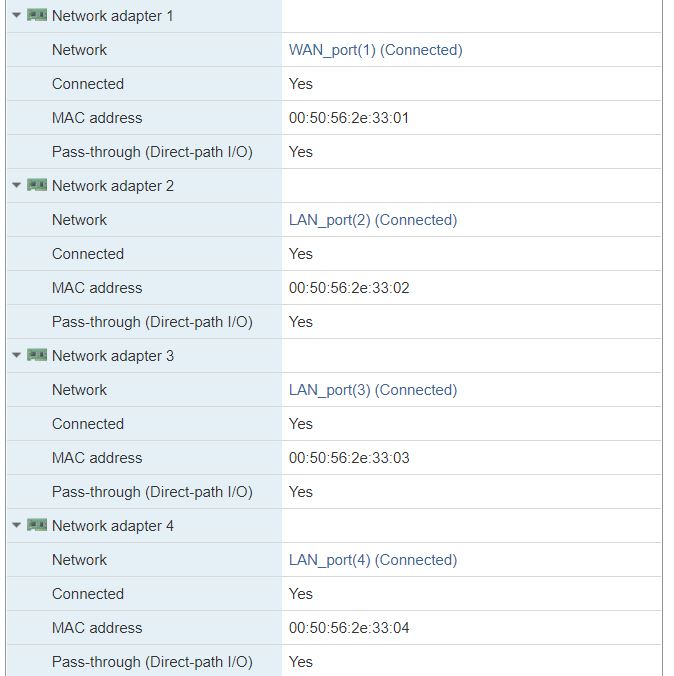Collapse the Network adapter 4 section
Image resolution: width=674 pixels, height=676 pixels.
pyautogui.click(x=17, y=525)
